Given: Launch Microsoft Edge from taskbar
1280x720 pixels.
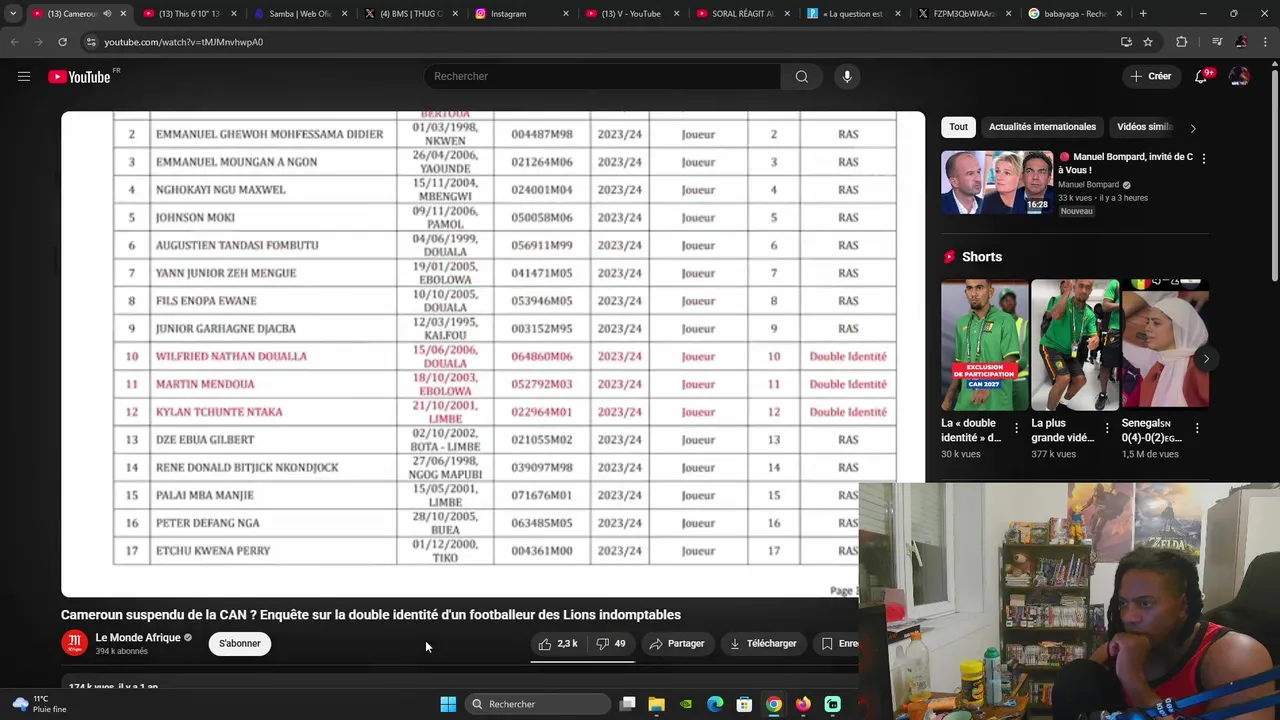Looking at the screenshot, I should [715, 704].
